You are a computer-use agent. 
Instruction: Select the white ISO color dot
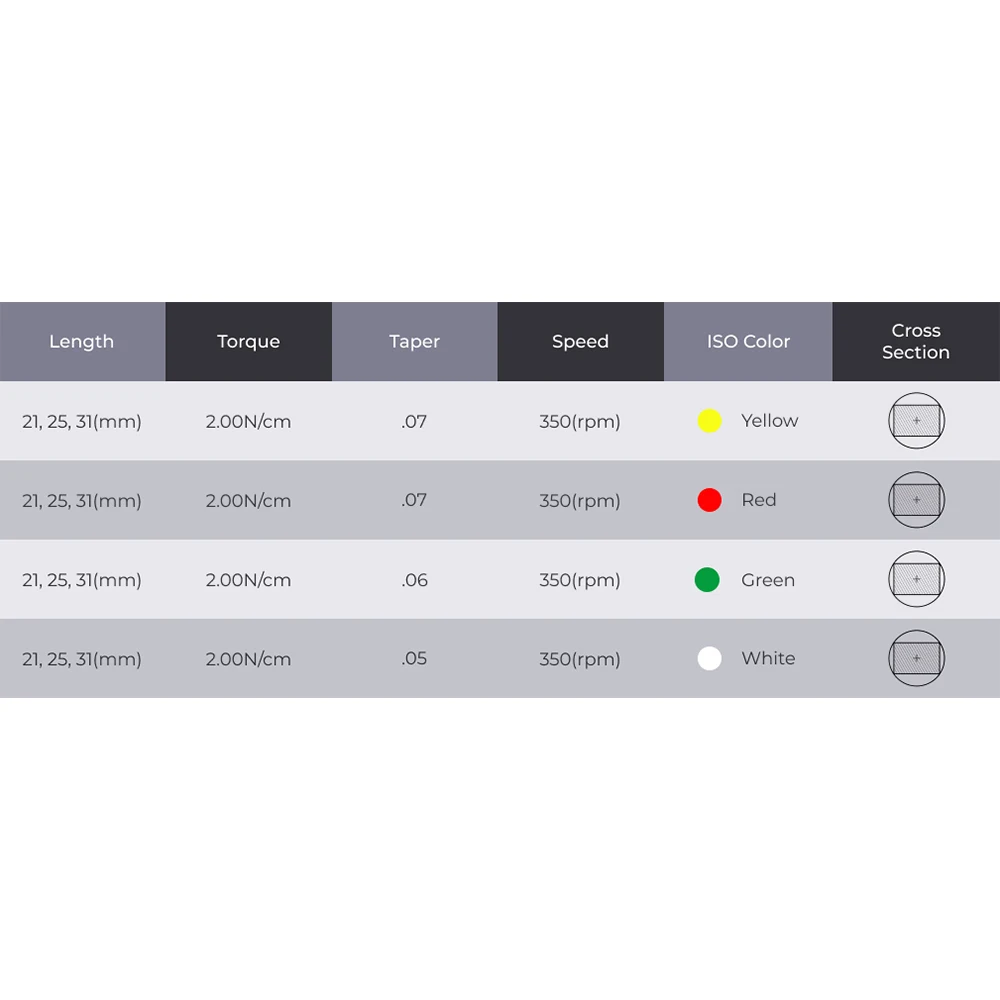click(709, 658)
